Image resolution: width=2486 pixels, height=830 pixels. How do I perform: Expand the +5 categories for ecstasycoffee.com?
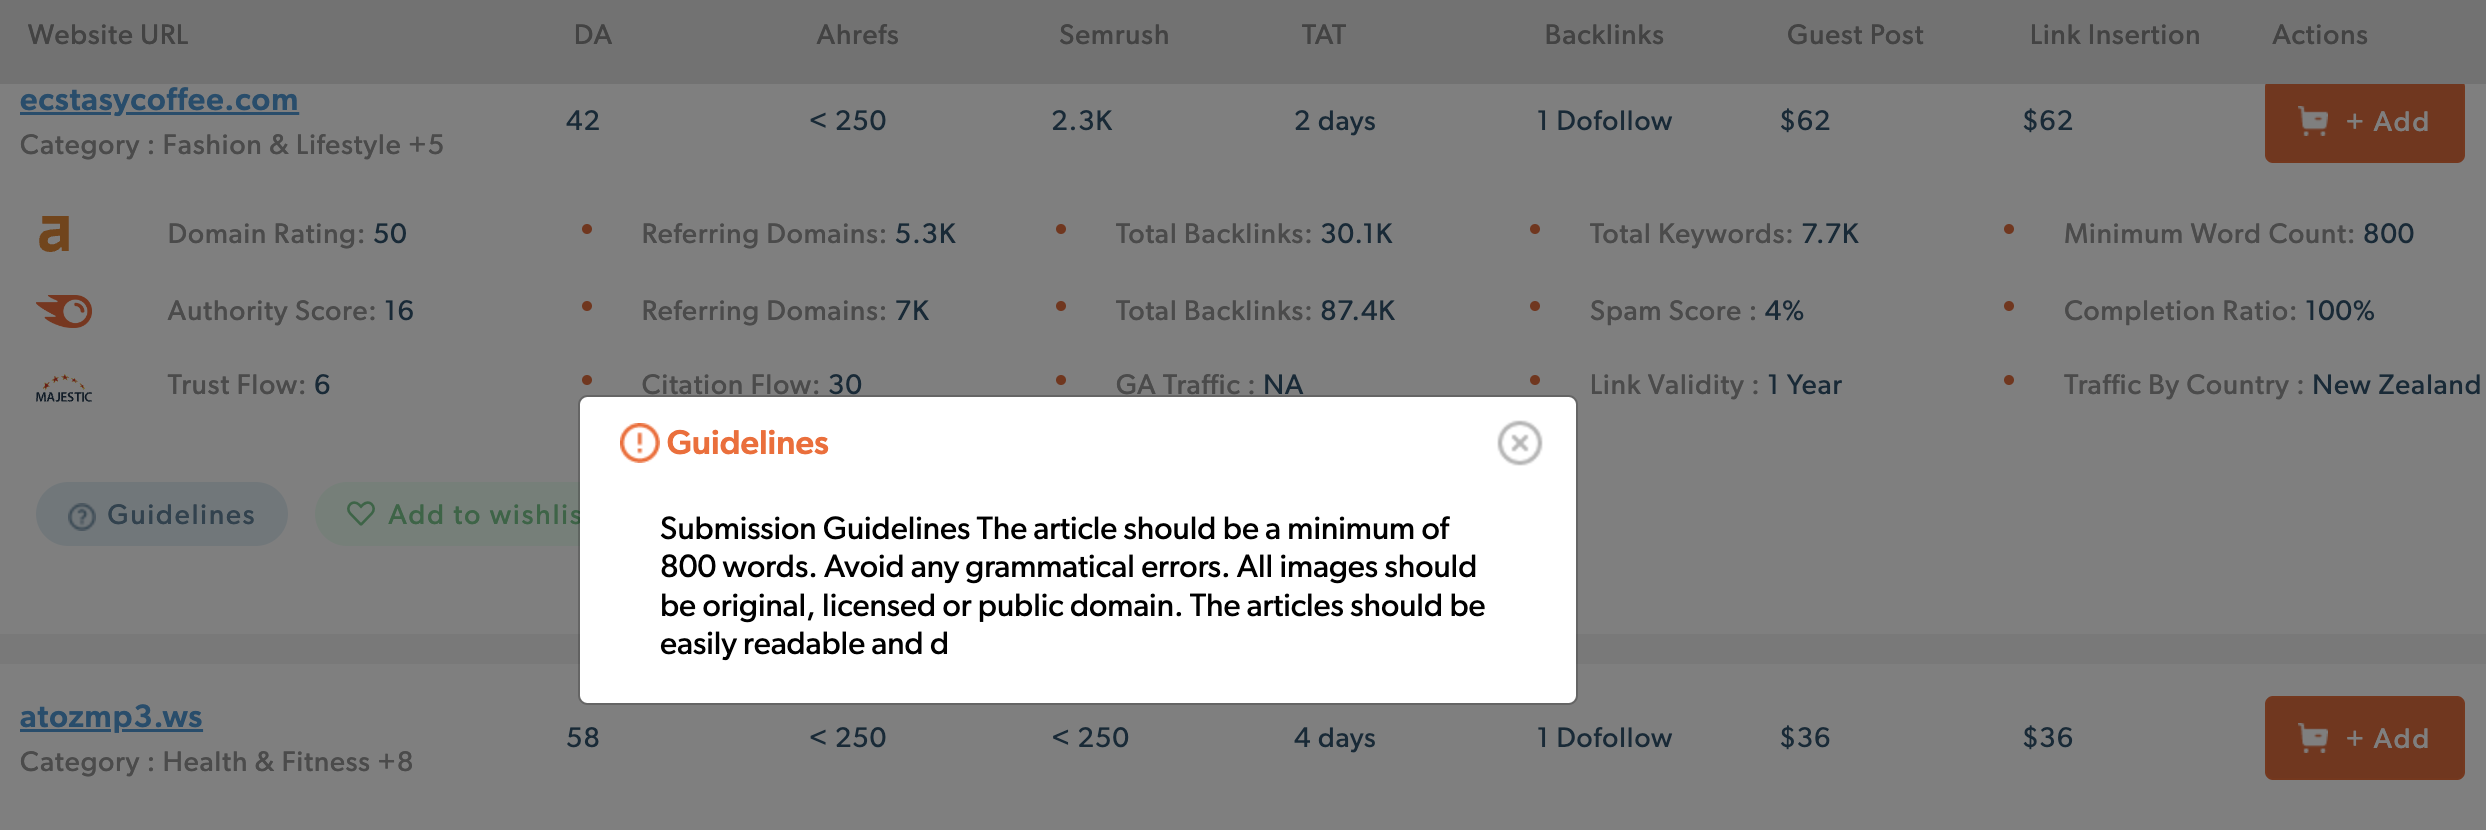pos(426,145)
